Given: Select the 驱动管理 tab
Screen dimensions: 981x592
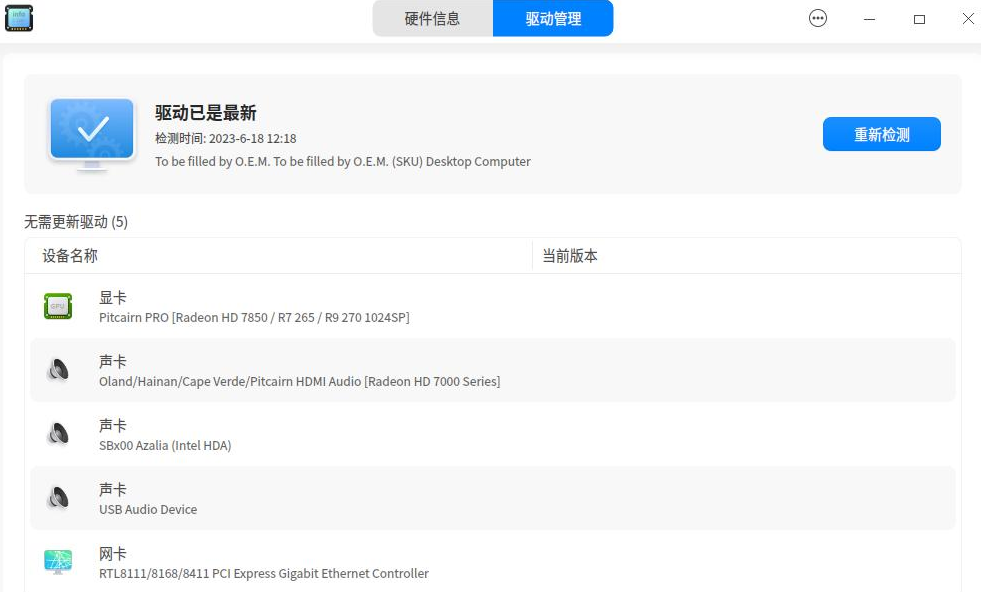Looking at the screenshot, I should pyautogui.click(x=553, y=18).
